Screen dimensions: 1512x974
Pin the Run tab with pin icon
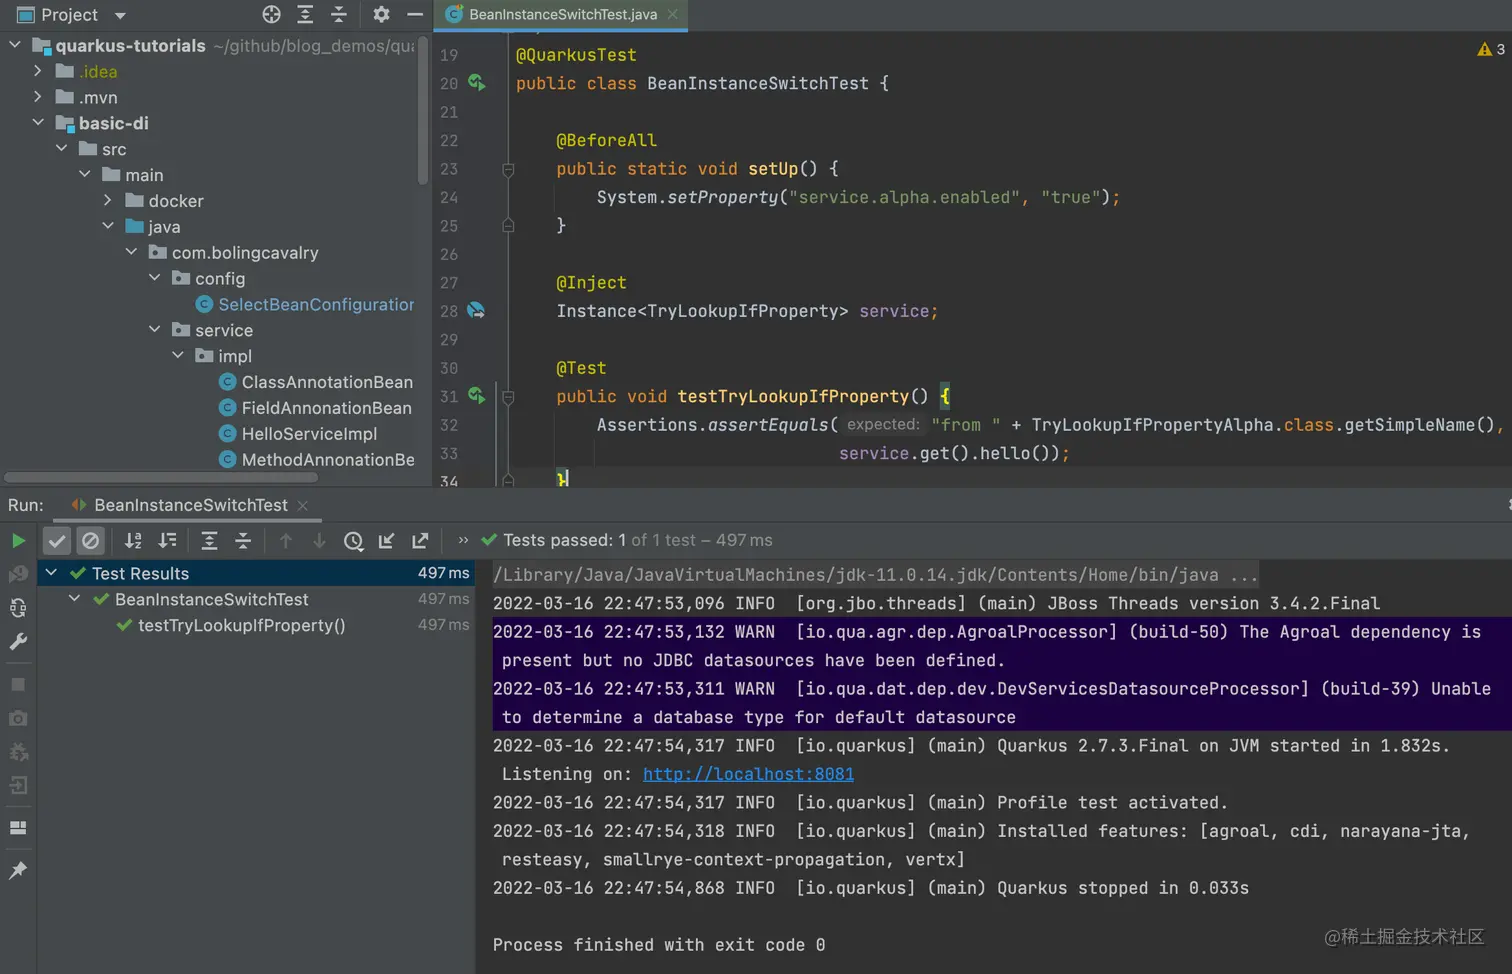[x=18, y=870]
